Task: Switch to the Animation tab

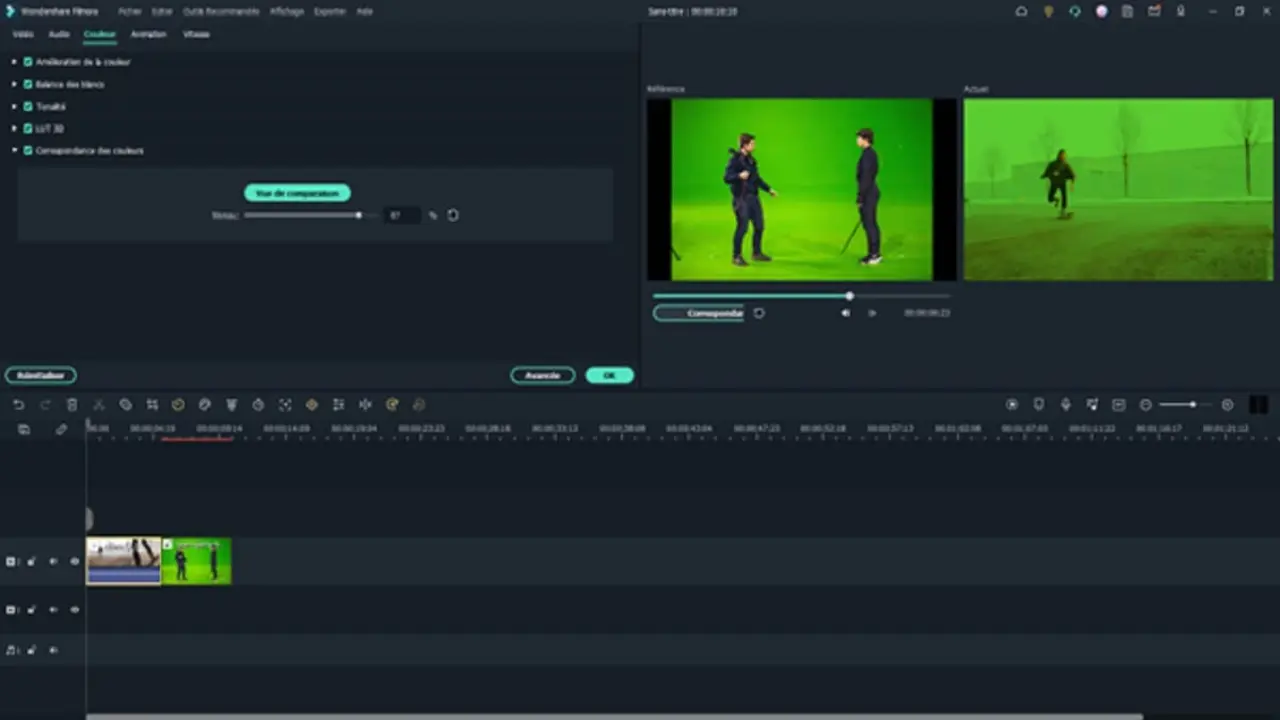Action: [x=149, y=34]
